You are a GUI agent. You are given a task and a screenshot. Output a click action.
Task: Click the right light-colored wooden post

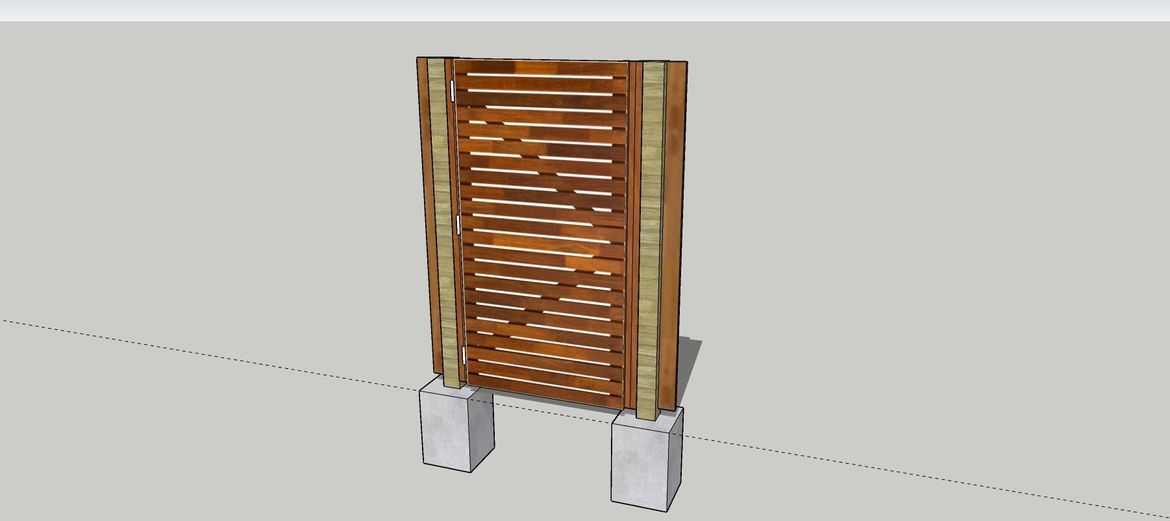coord(654,235)
